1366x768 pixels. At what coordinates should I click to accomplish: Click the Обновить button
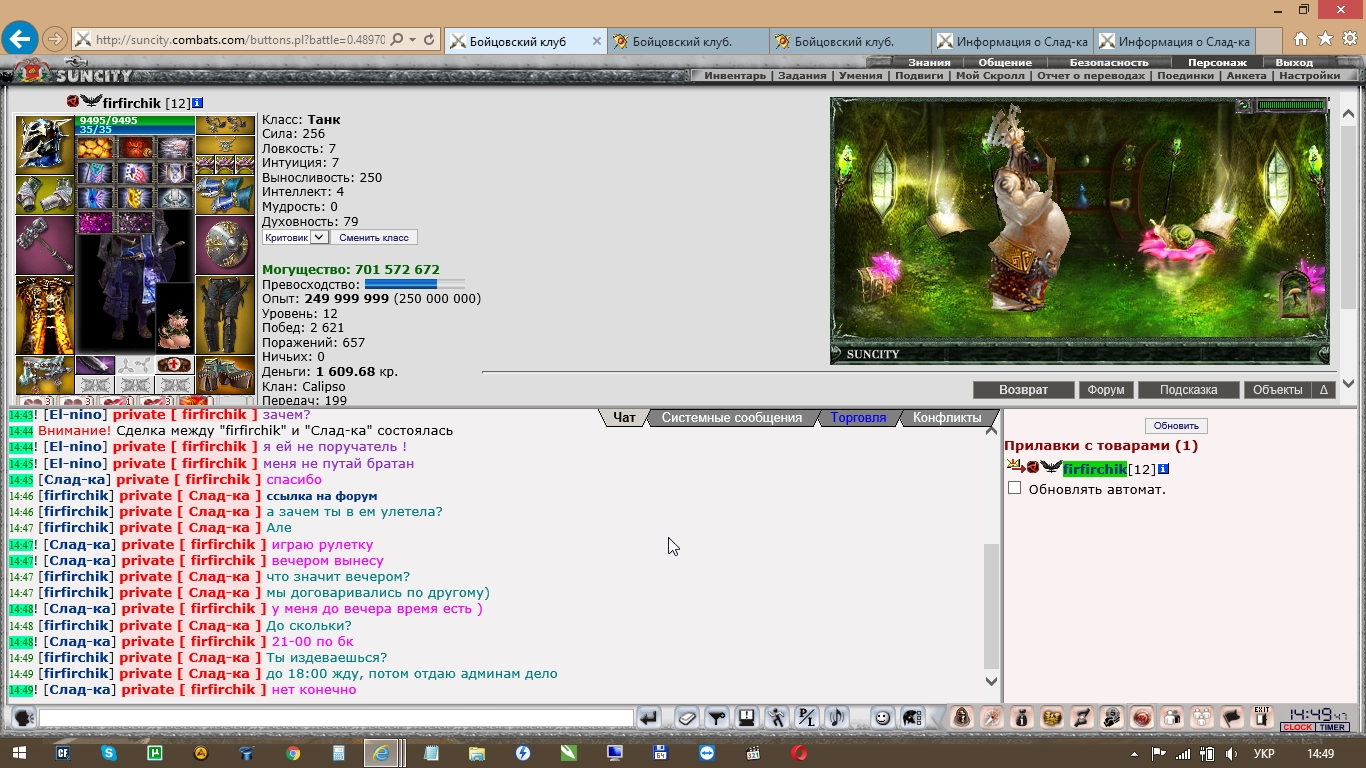tap(1176, 426)
